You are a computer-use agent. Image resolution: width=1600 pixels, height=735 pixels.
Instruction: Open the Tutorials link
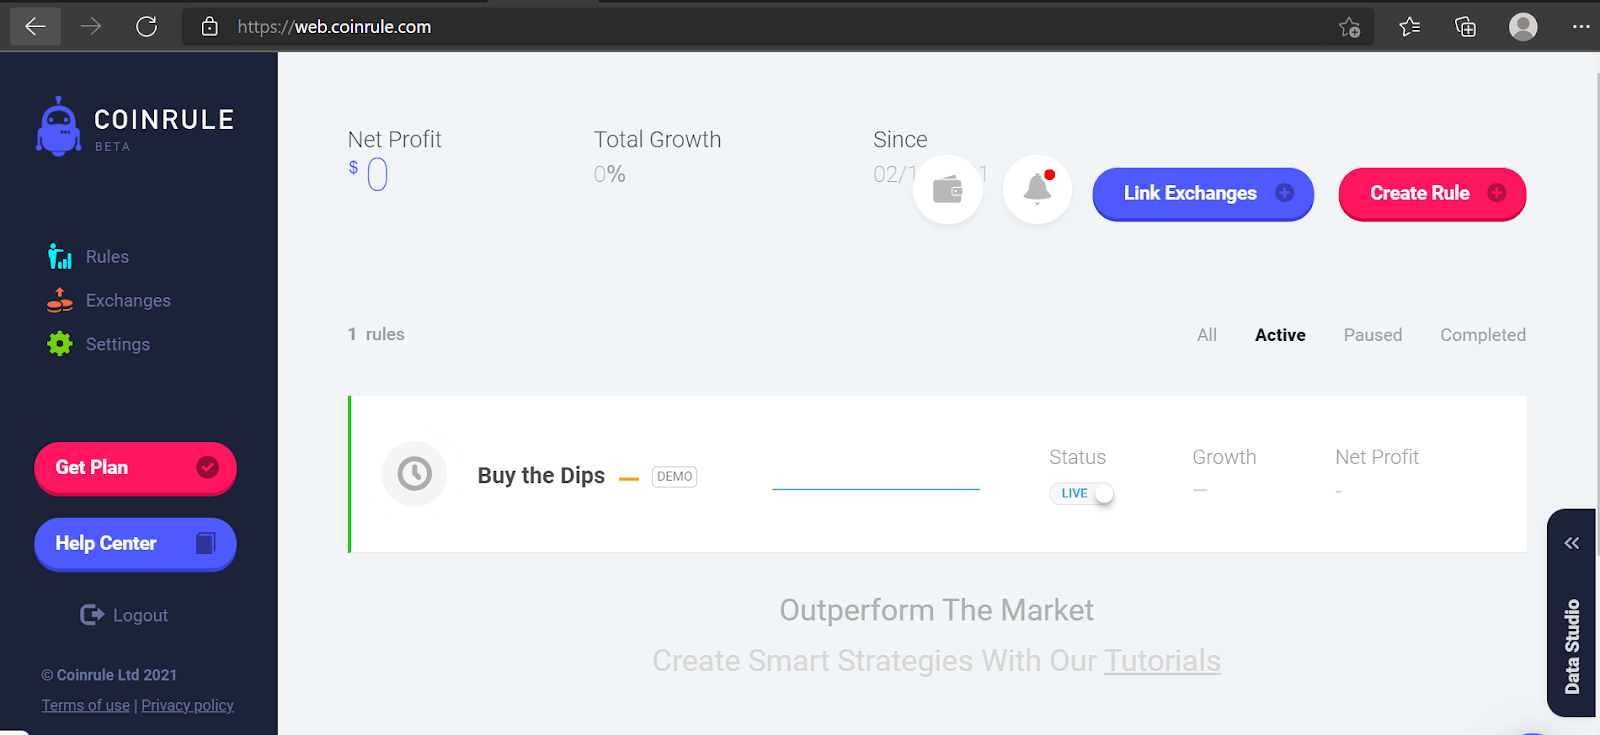point(1161,660)
